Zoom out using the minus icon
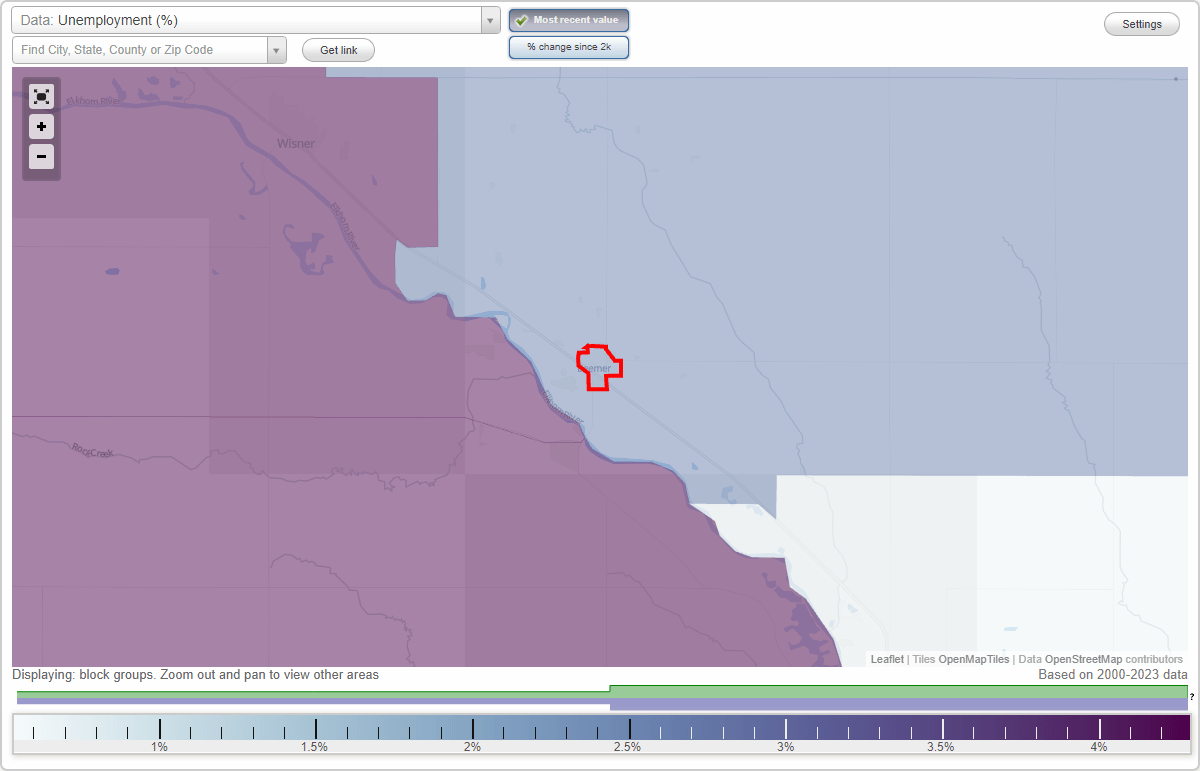The width and height of the screenshot is (1200, 771). pos(41,157)
